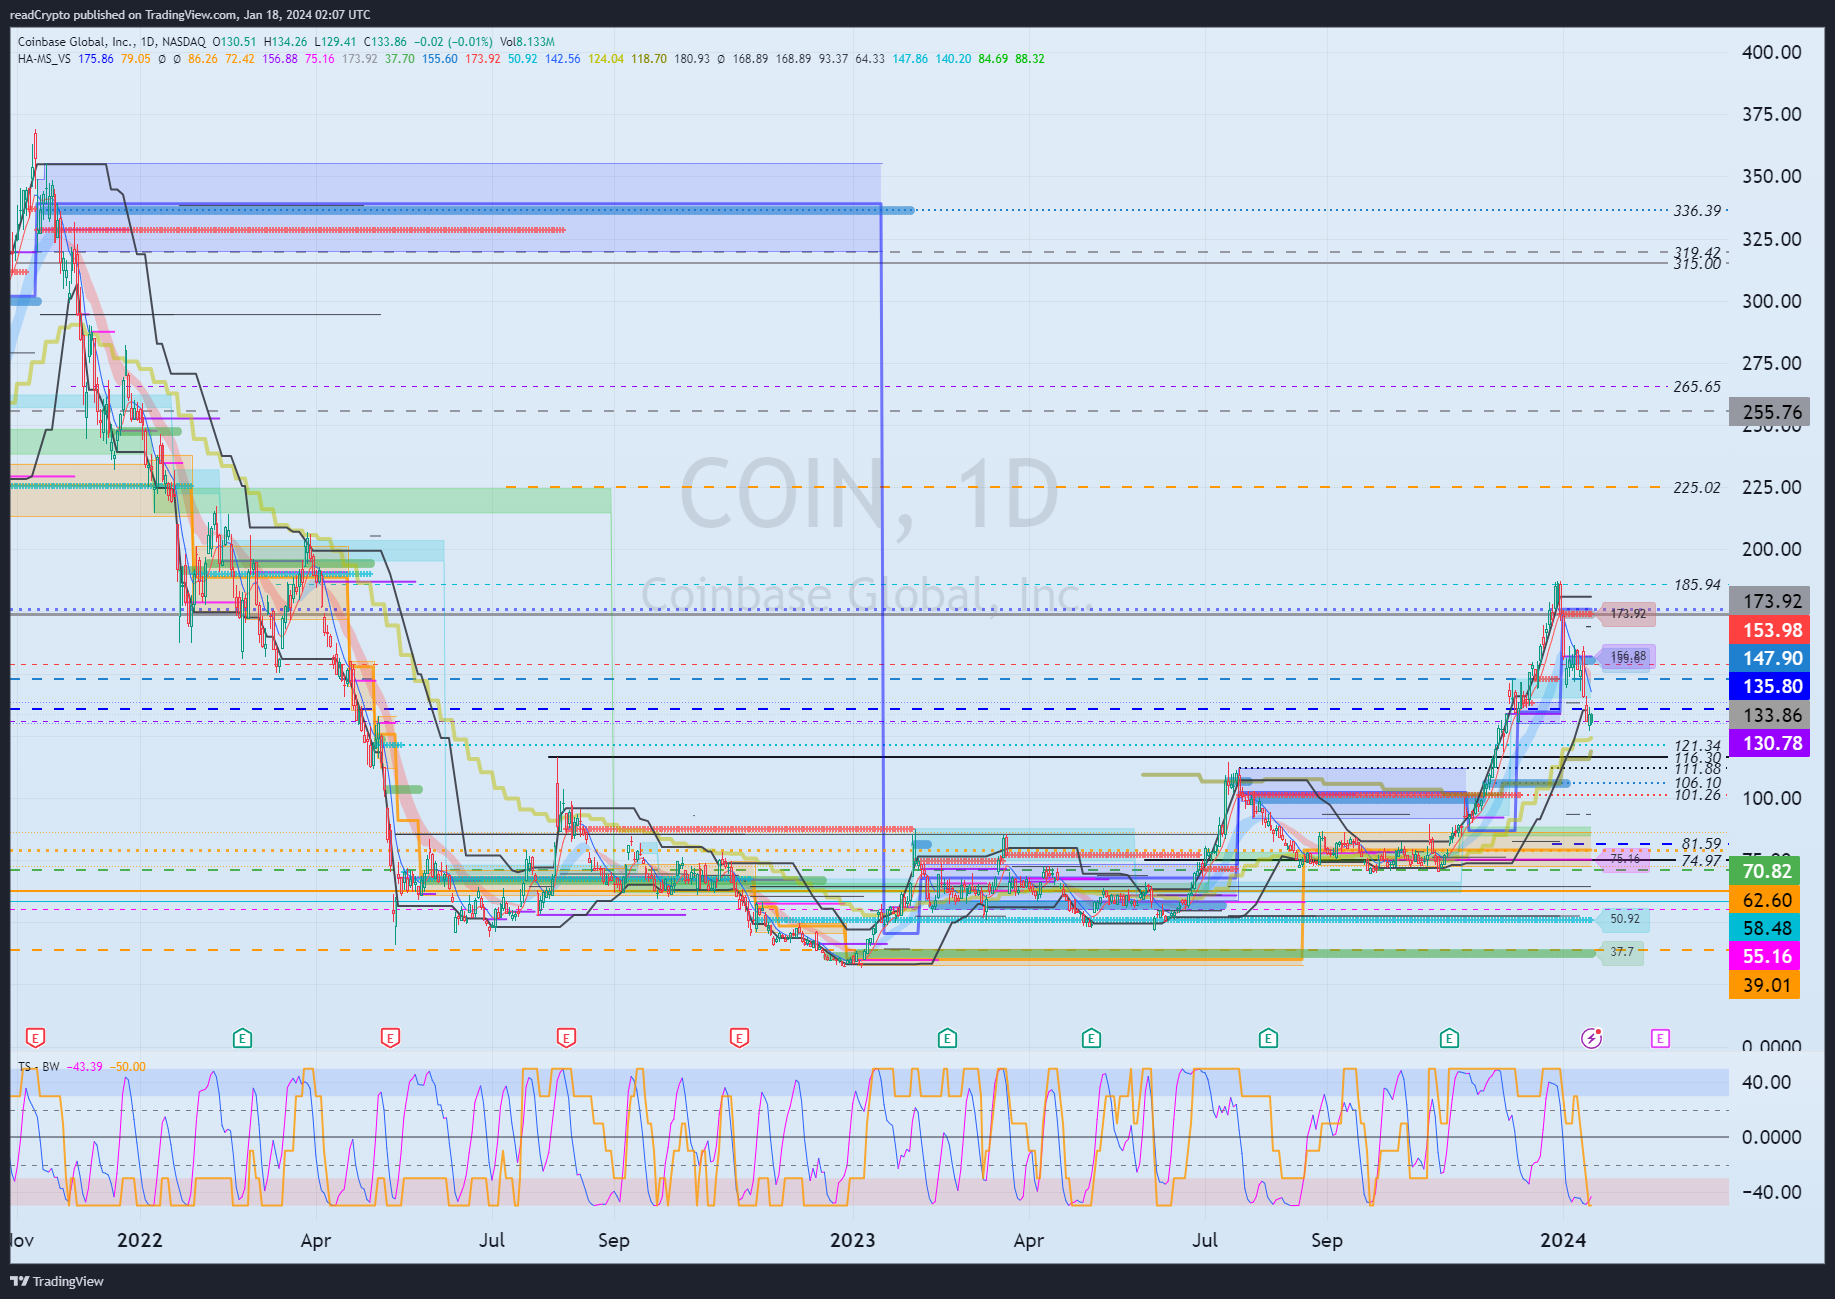Click the pink 173.92 tag on chart
Viewport: 1835px width, 1299px height.
(x=1628, y=613)
